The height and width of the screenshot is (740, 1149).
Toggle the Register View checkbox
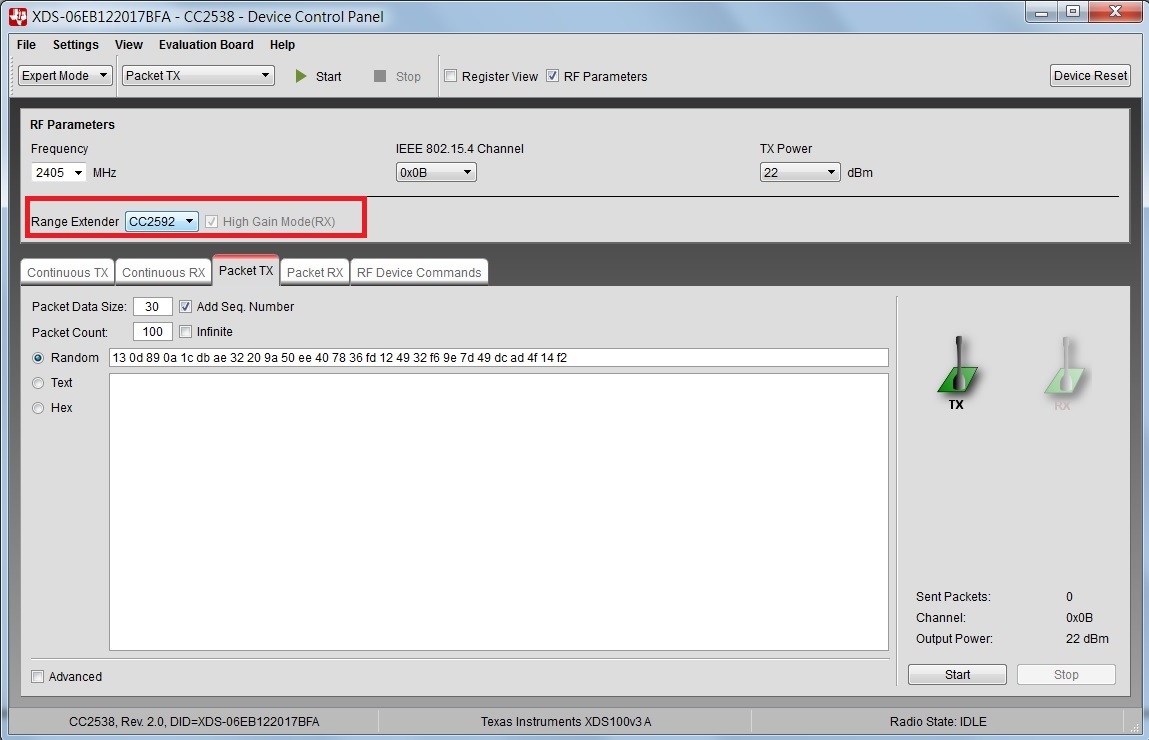tap(451, 76)
